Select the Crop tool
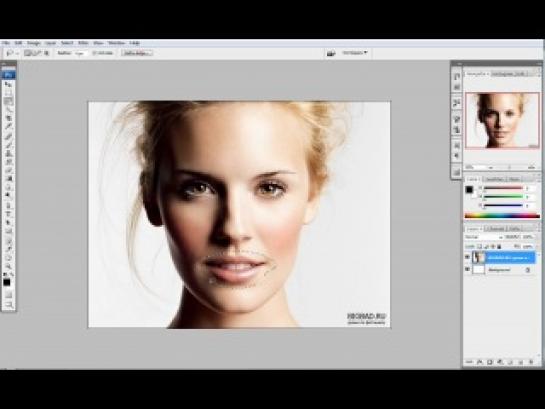This screenshot has width=545, height=409. 8,118
